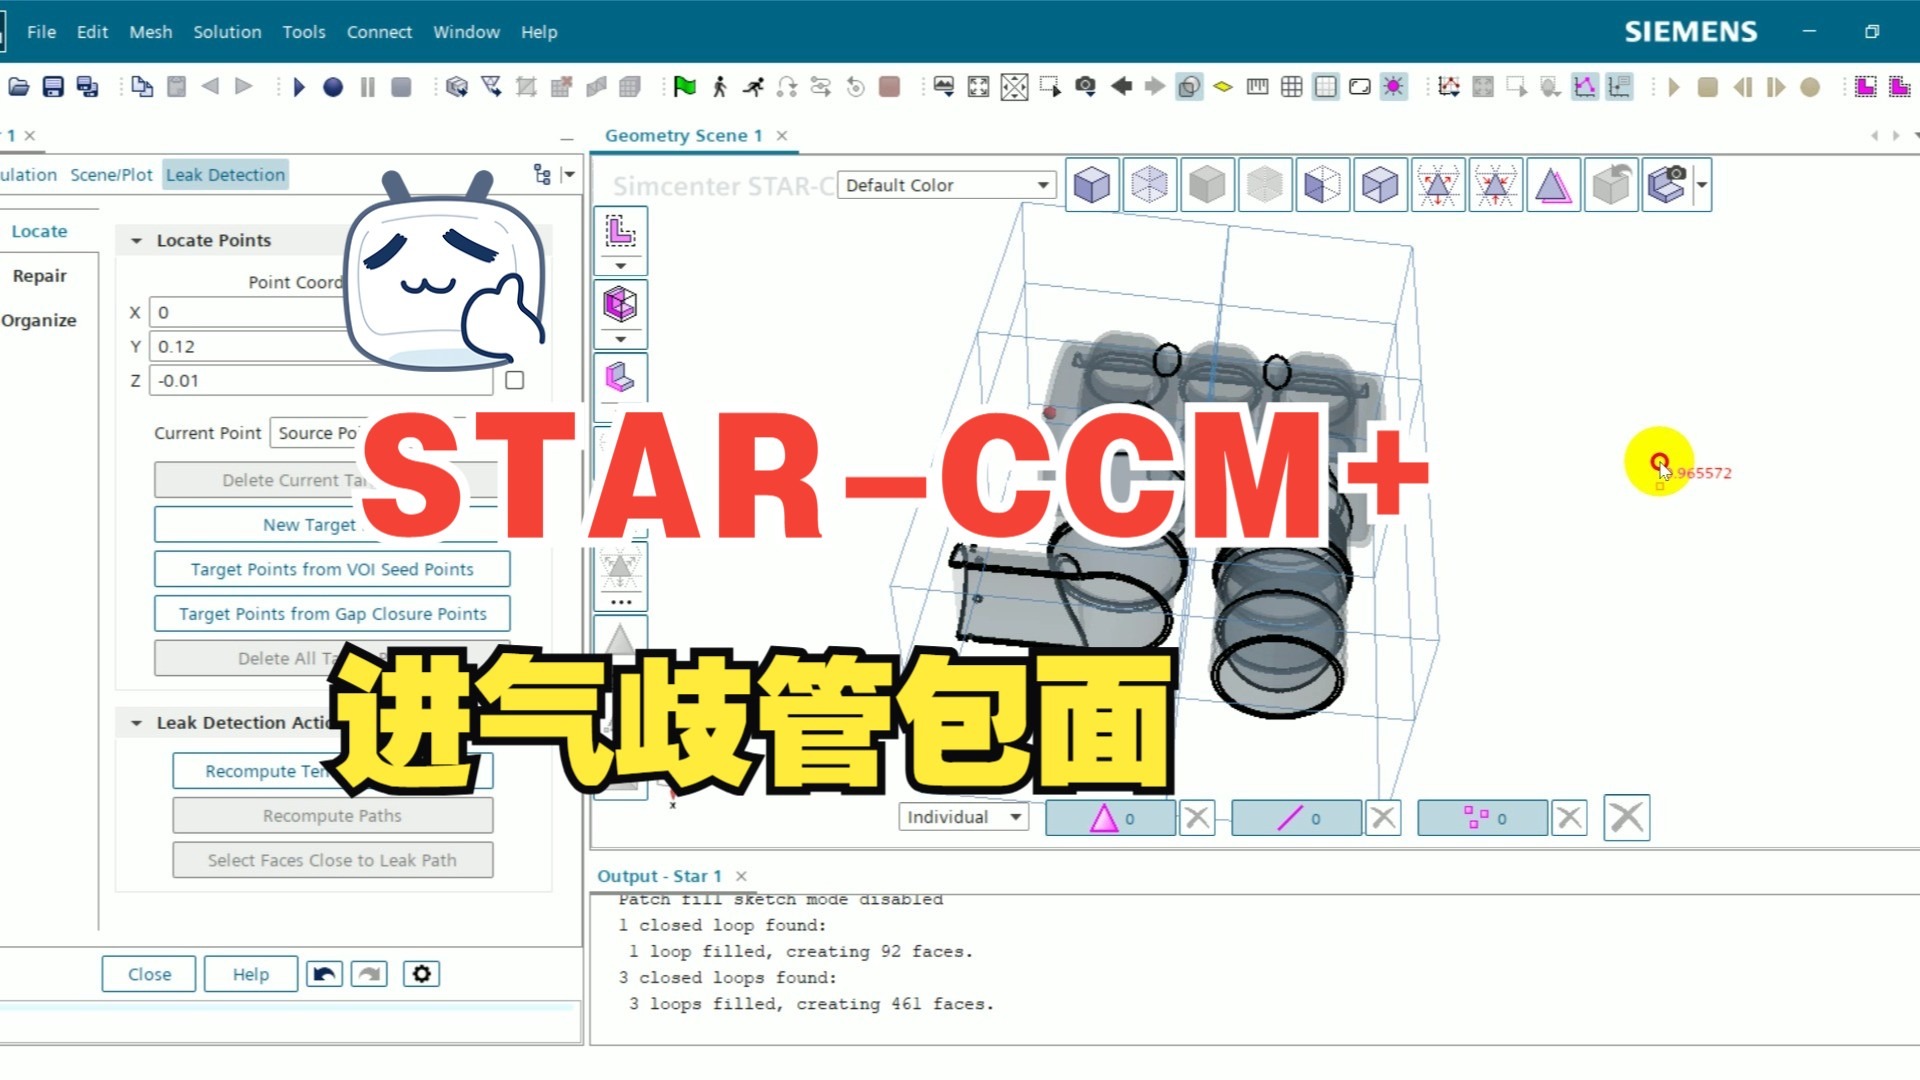The height and width of the screenshot is (1080, 1920).
Task: Click the Copy icon in toolbar
Action: click(142, 87)
